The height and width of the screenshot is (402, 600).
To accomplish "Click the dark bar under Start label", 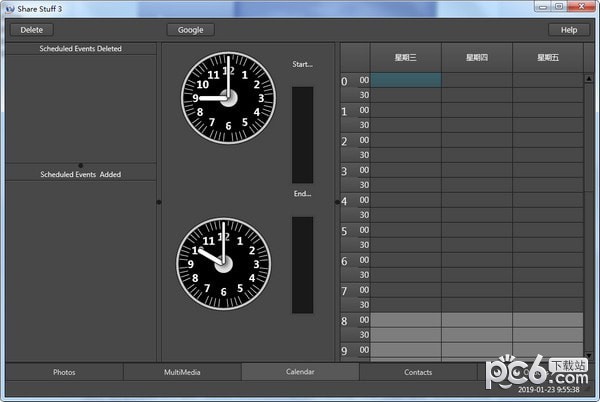I will point(302,134).
